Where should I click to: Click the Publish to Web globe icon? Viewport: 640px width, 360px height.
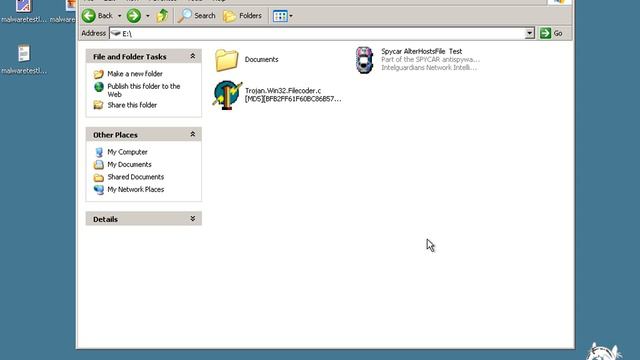point(99,87)
